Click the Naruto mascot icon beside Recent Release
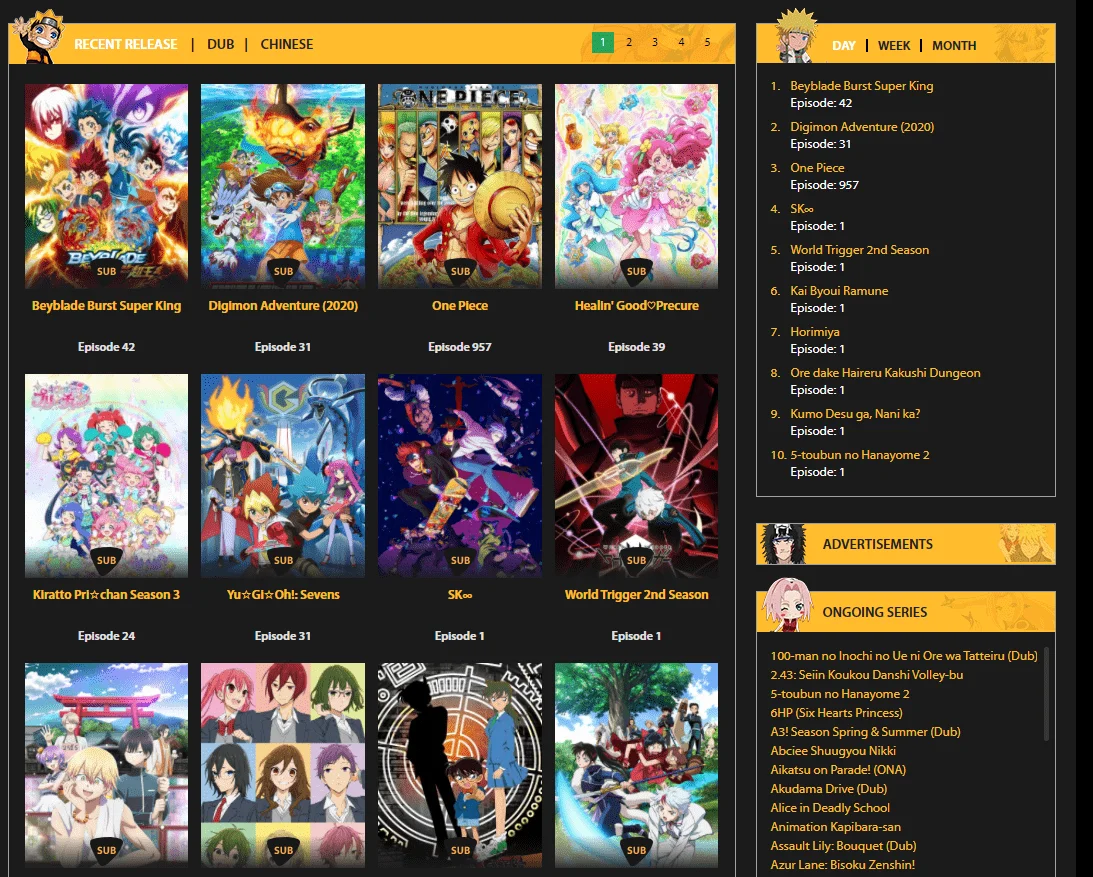1093x877 pixels. [x=37, y=36]
